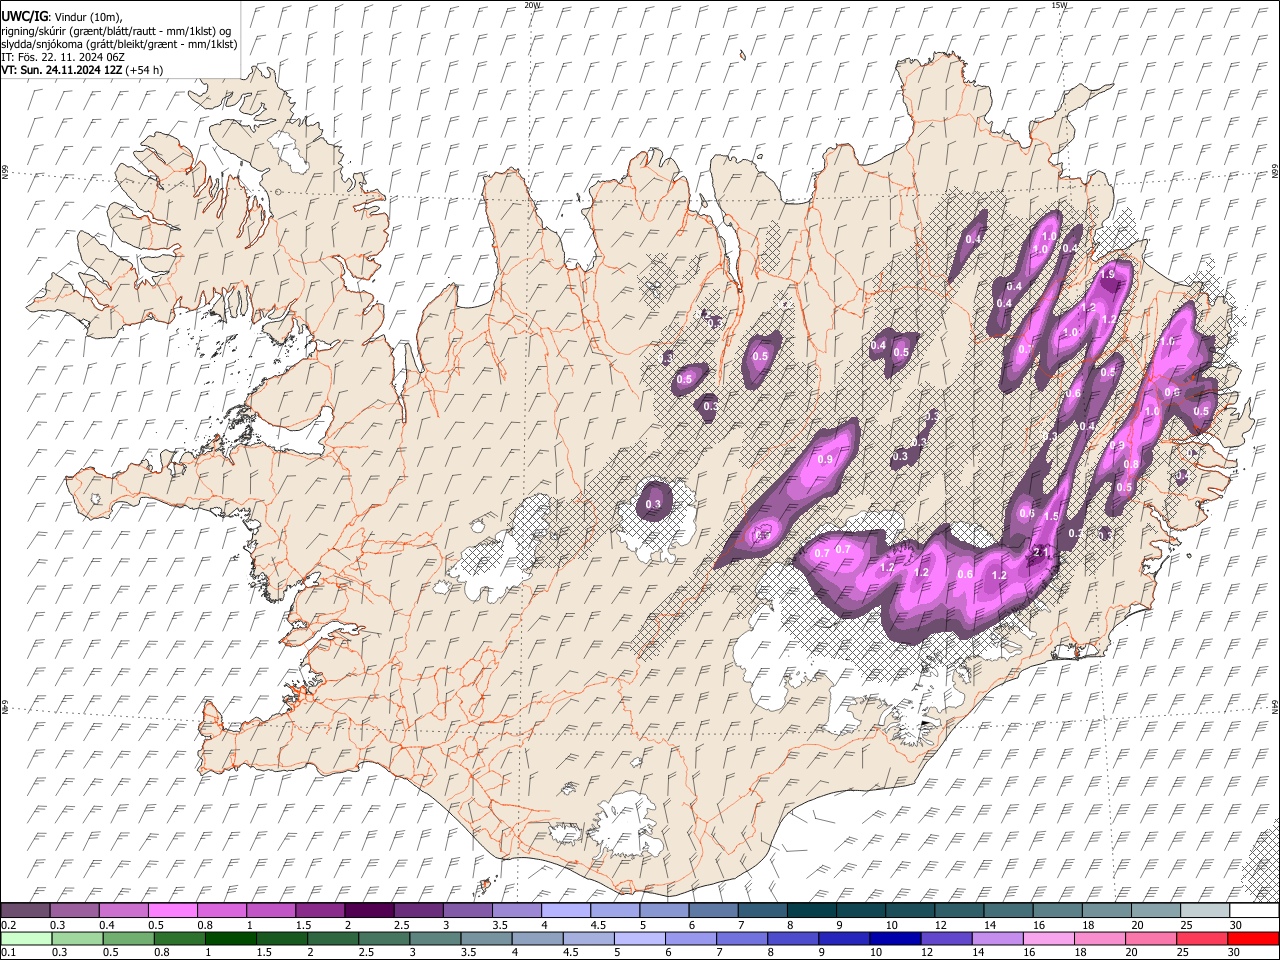Click the darkest green 1–1.5 swatch in the bottom legend
Image resolution: width=1280 pixels, height=960 pixels.
point(231,938)
